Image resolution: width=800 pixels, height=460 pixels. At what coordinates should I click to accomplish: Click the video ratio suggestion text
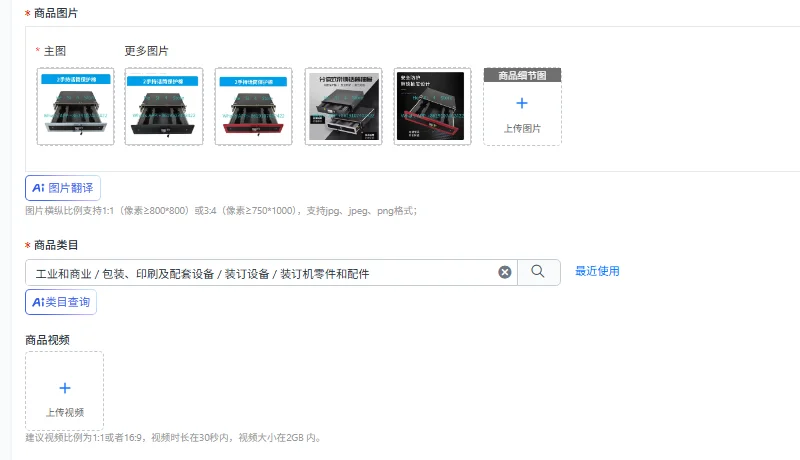click(173, 438)
